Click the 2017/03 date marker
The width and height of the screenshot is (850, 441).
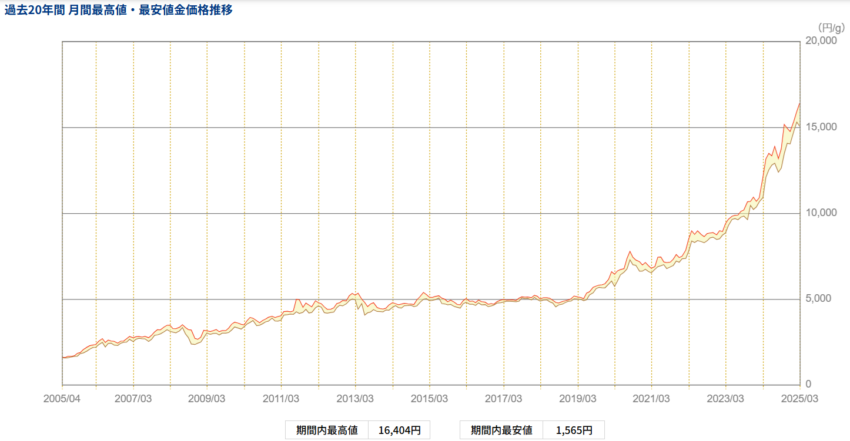coord(504,397)
